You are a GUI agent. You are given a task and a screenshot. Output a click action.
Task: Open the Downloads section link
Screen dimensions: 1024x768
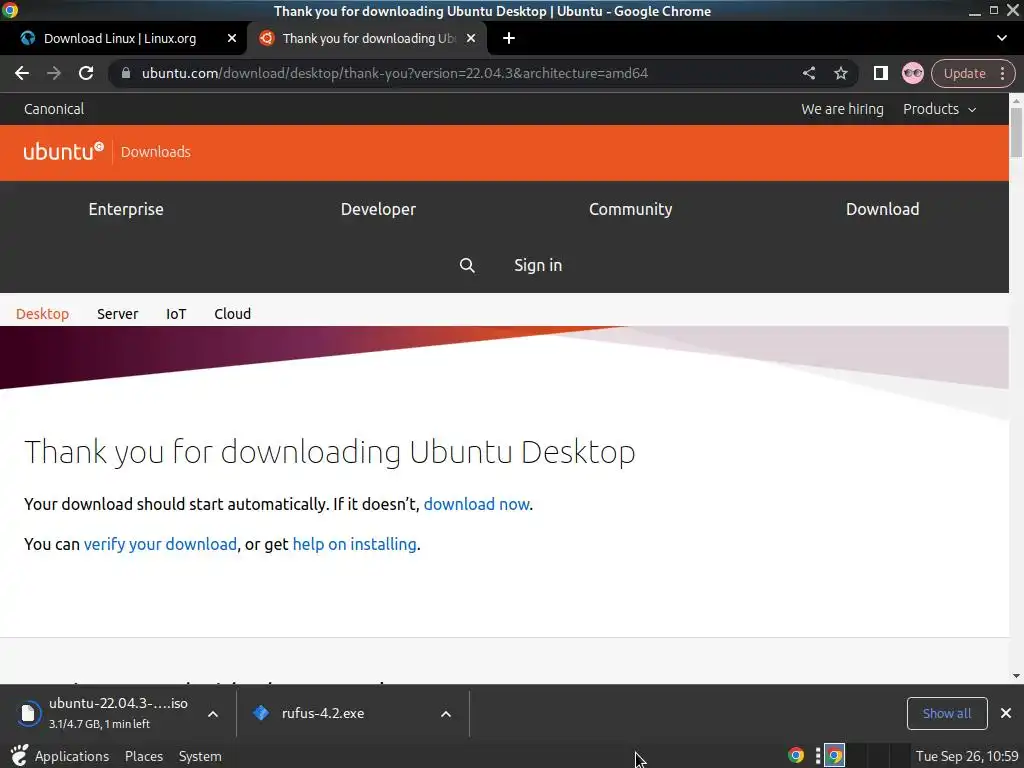coord(155,152)
